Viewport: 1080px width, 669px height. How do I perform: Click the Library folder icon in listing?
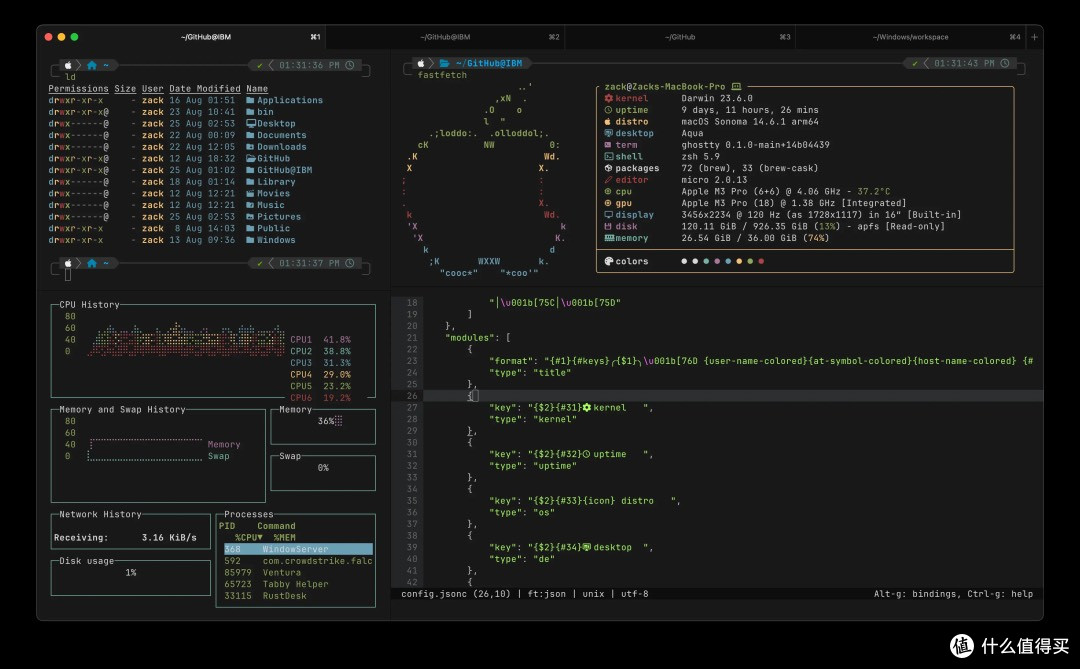[x=250, y=182]
